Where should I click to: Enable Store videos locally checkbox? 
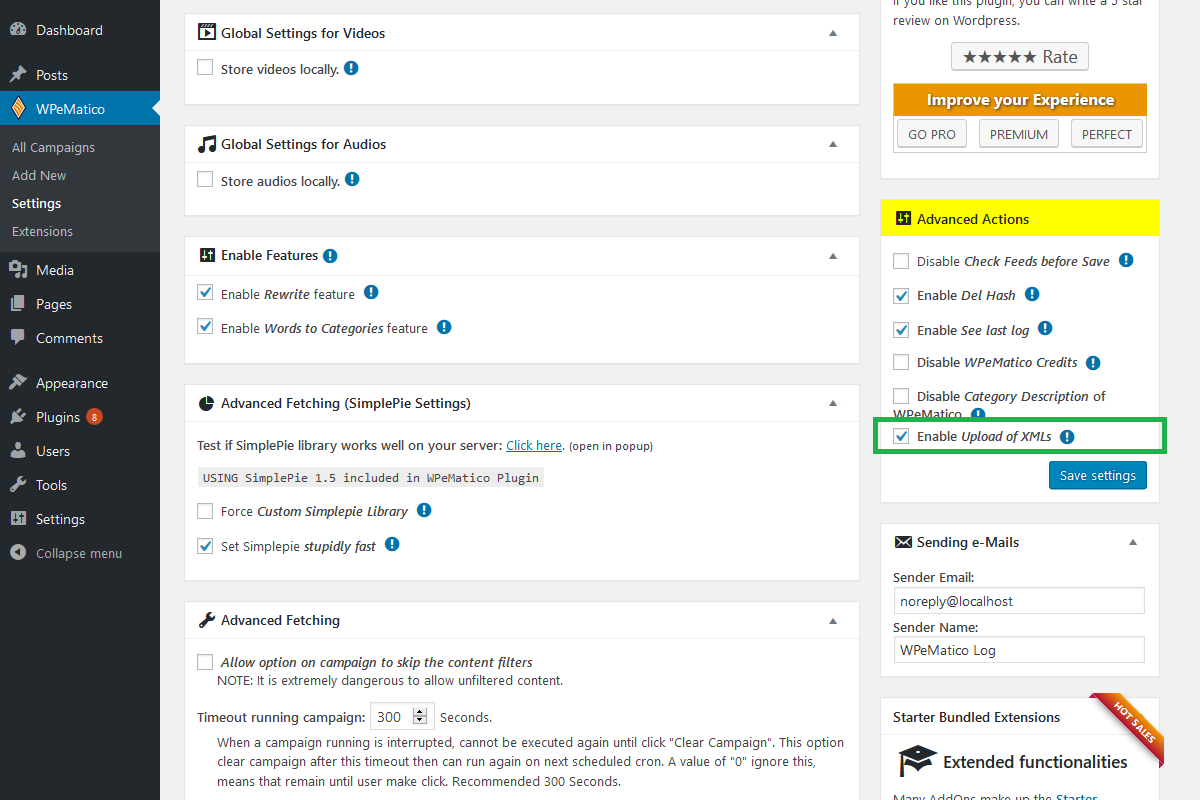(205, 68)
